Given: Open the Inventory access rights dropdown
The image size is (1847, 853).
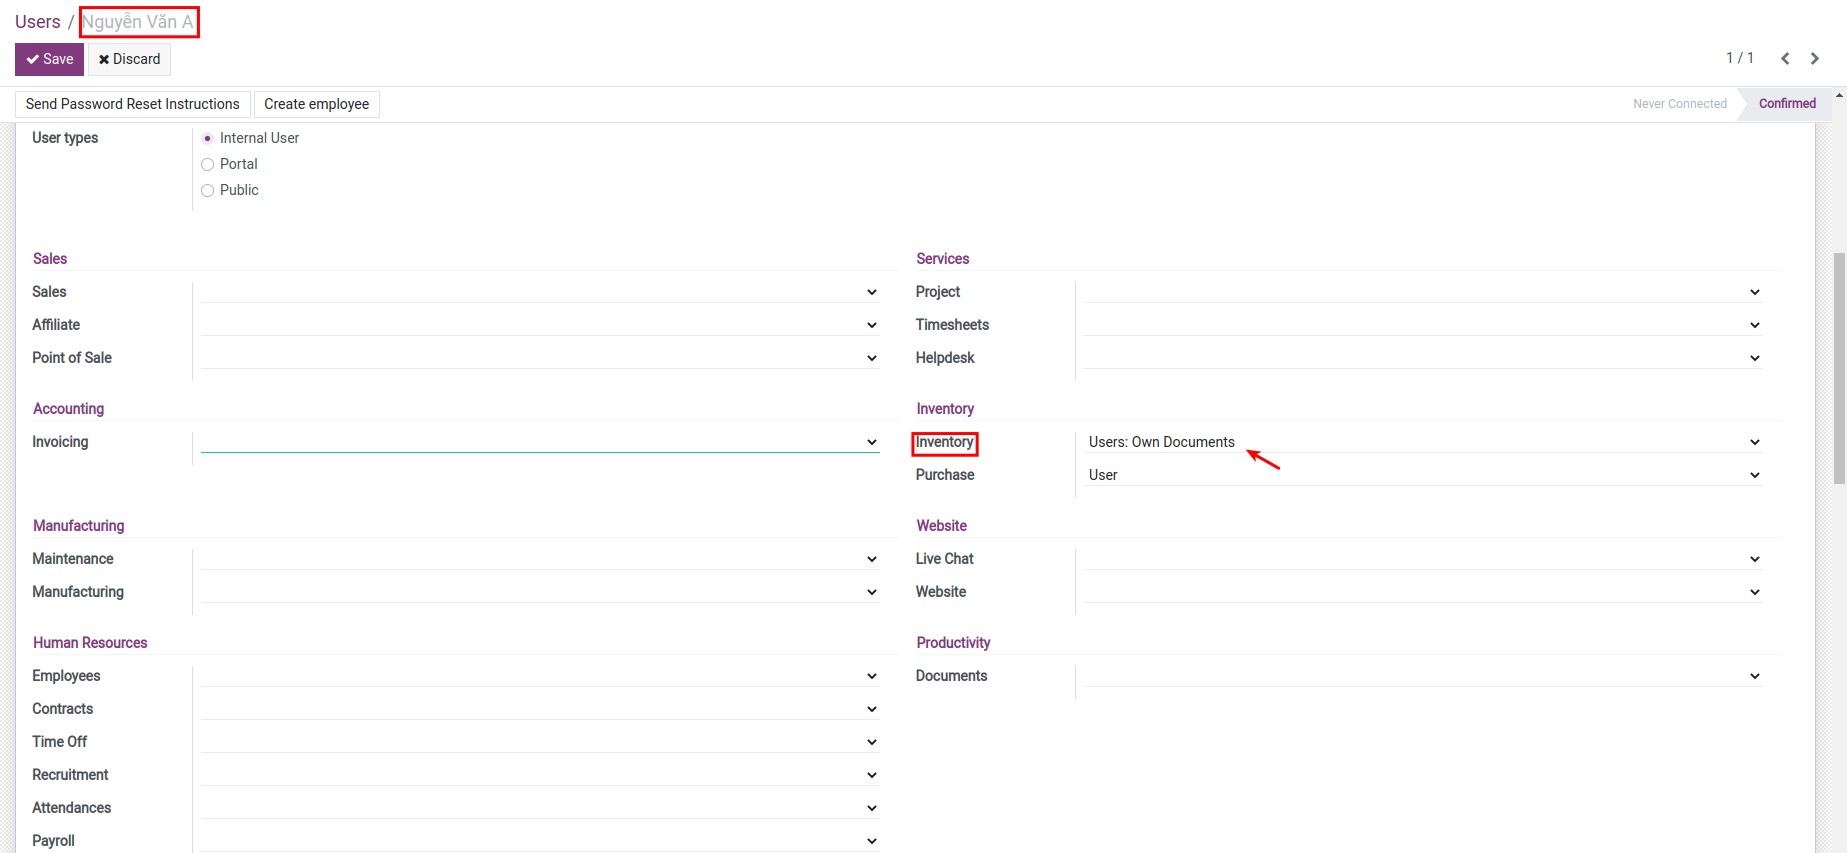Looking at the screenshot, I should 1422,442.
